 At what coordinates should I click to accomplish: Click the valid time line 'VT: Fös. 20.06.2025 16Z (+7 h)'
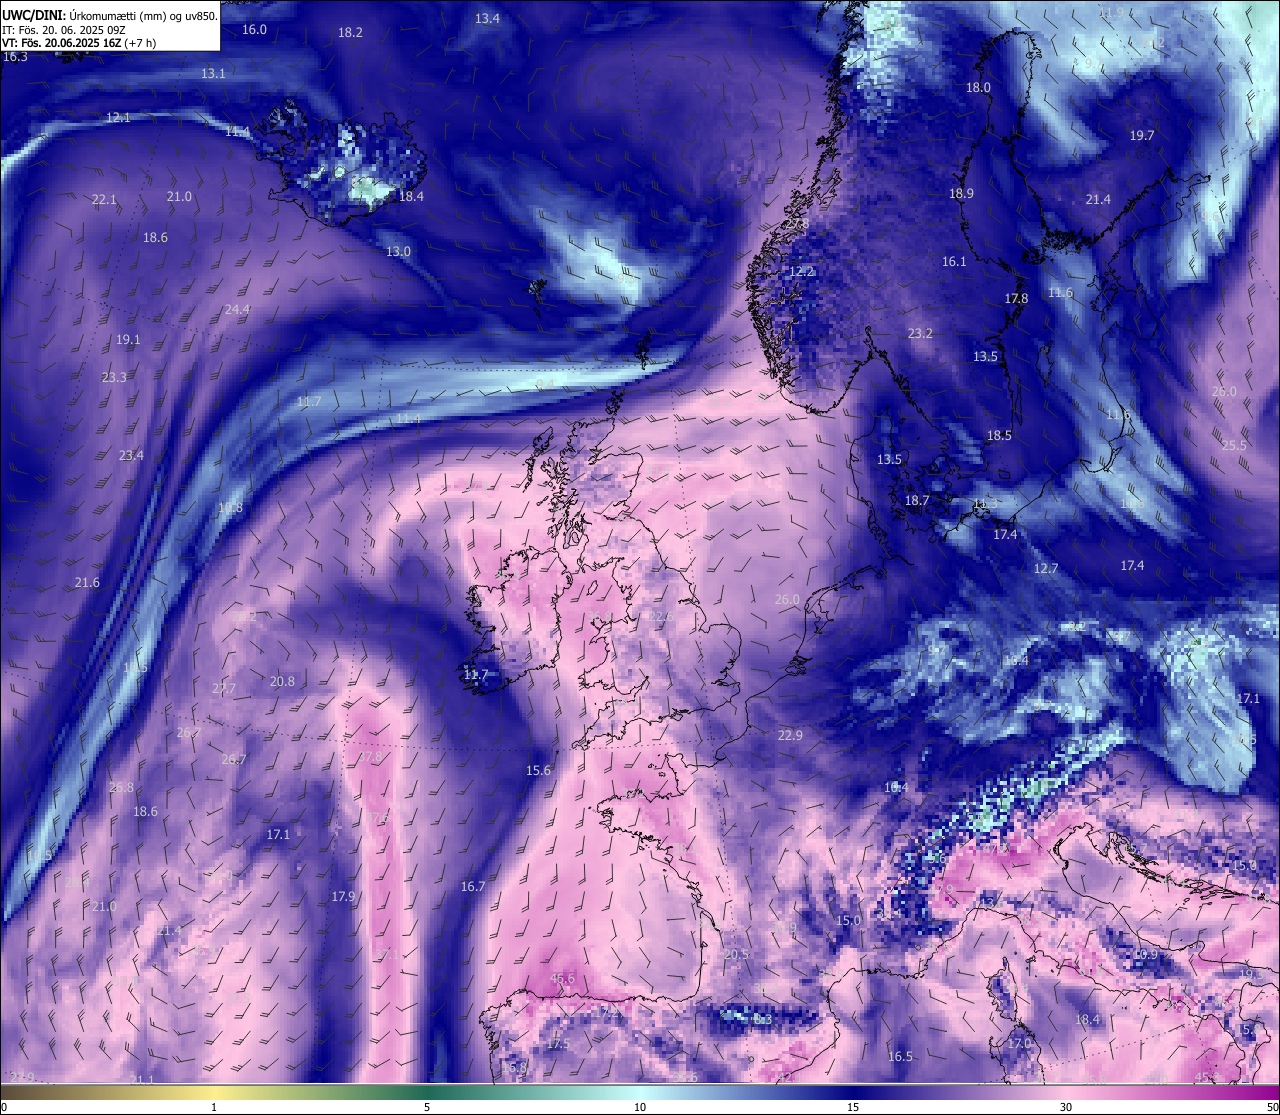coord(80,43)
